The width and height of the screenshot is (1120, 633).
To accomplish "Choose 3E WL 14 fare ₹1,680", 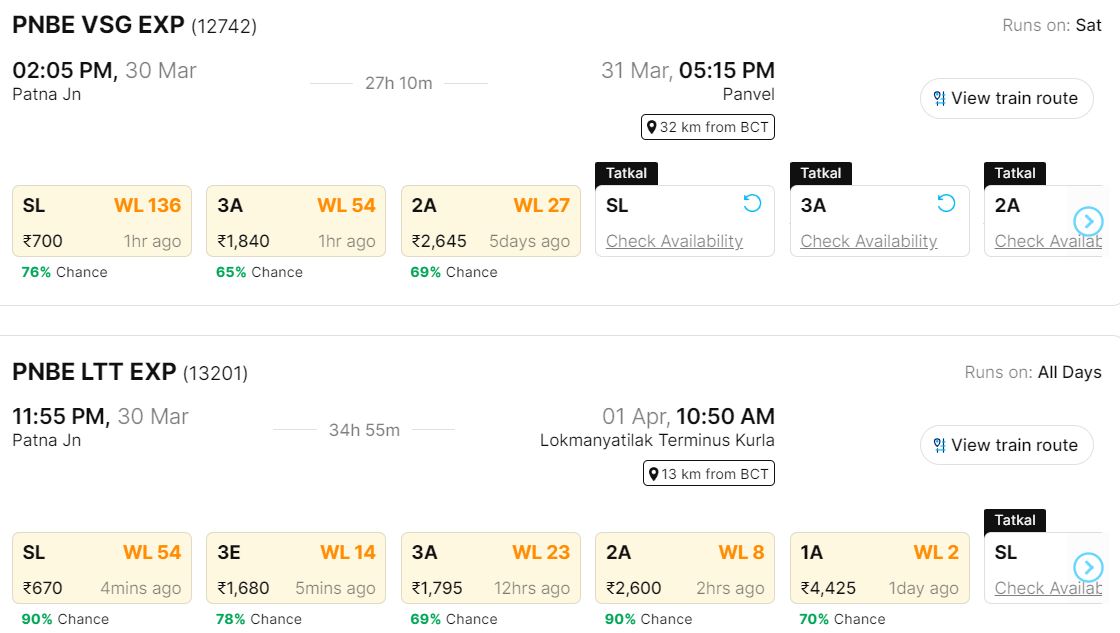I will coord(296,568).
